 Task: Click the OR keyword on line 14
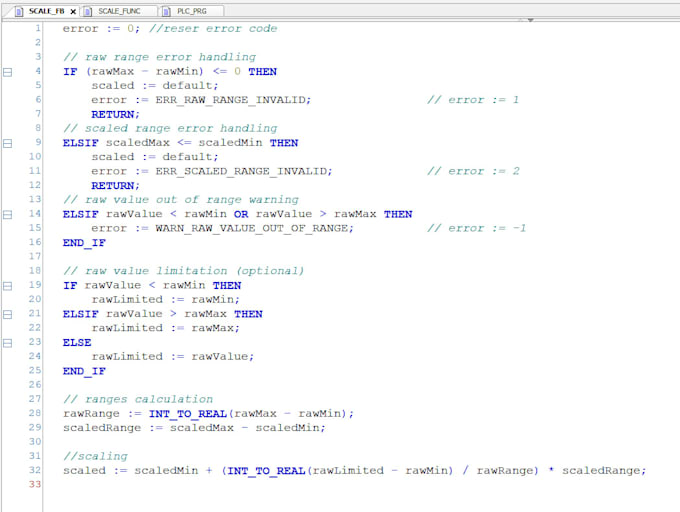point(241,214)
